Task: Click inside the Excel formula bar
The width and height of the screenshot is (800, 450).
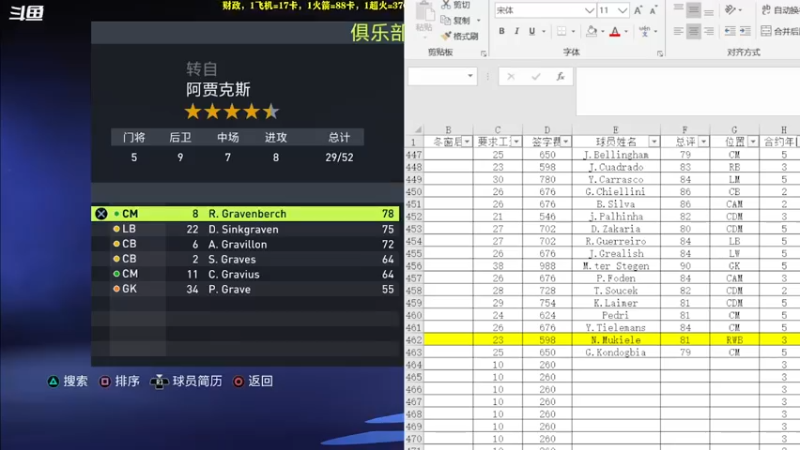Action: (x=688, y=91)
